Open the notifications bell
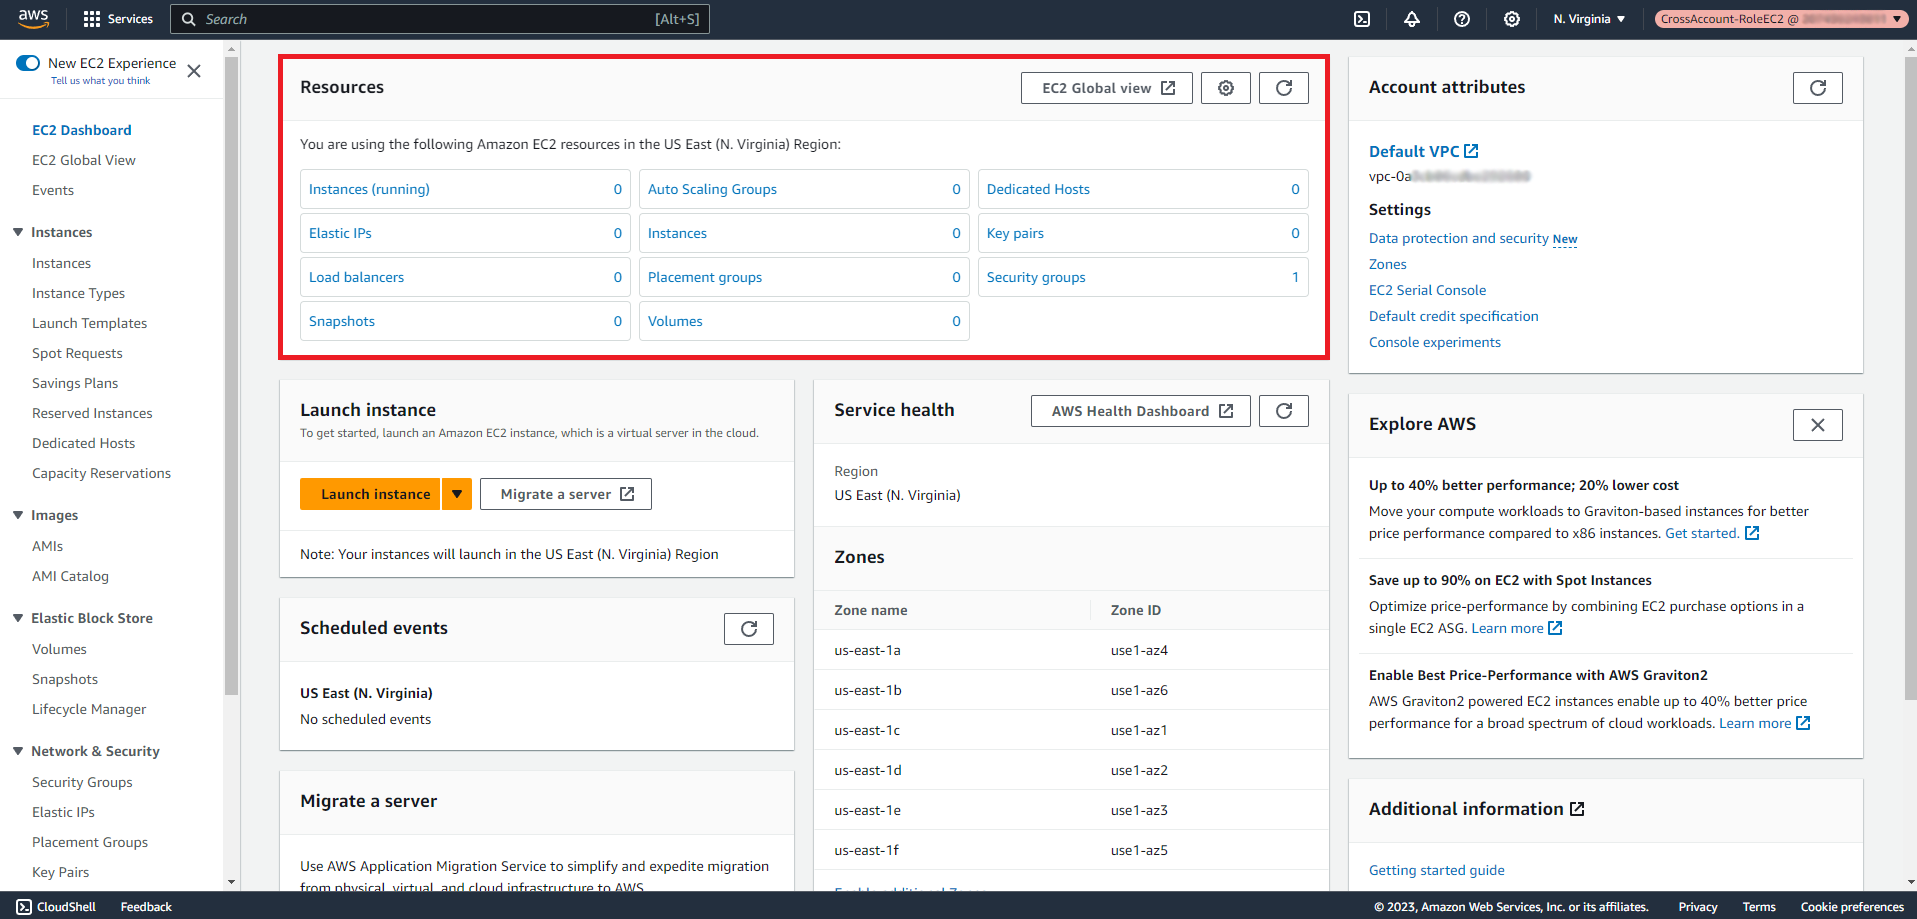The width and height of the screenshot is (1917, 919). pyautogui.click(x=1411, y=19)
